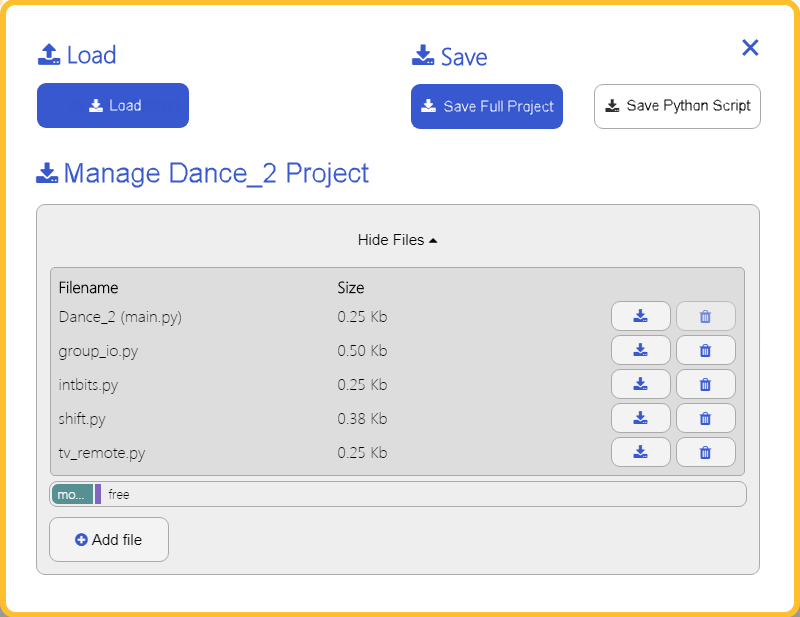Select the shift.py filename
The height and width of the screenshot is (617, 800).
tap(82, 419)
